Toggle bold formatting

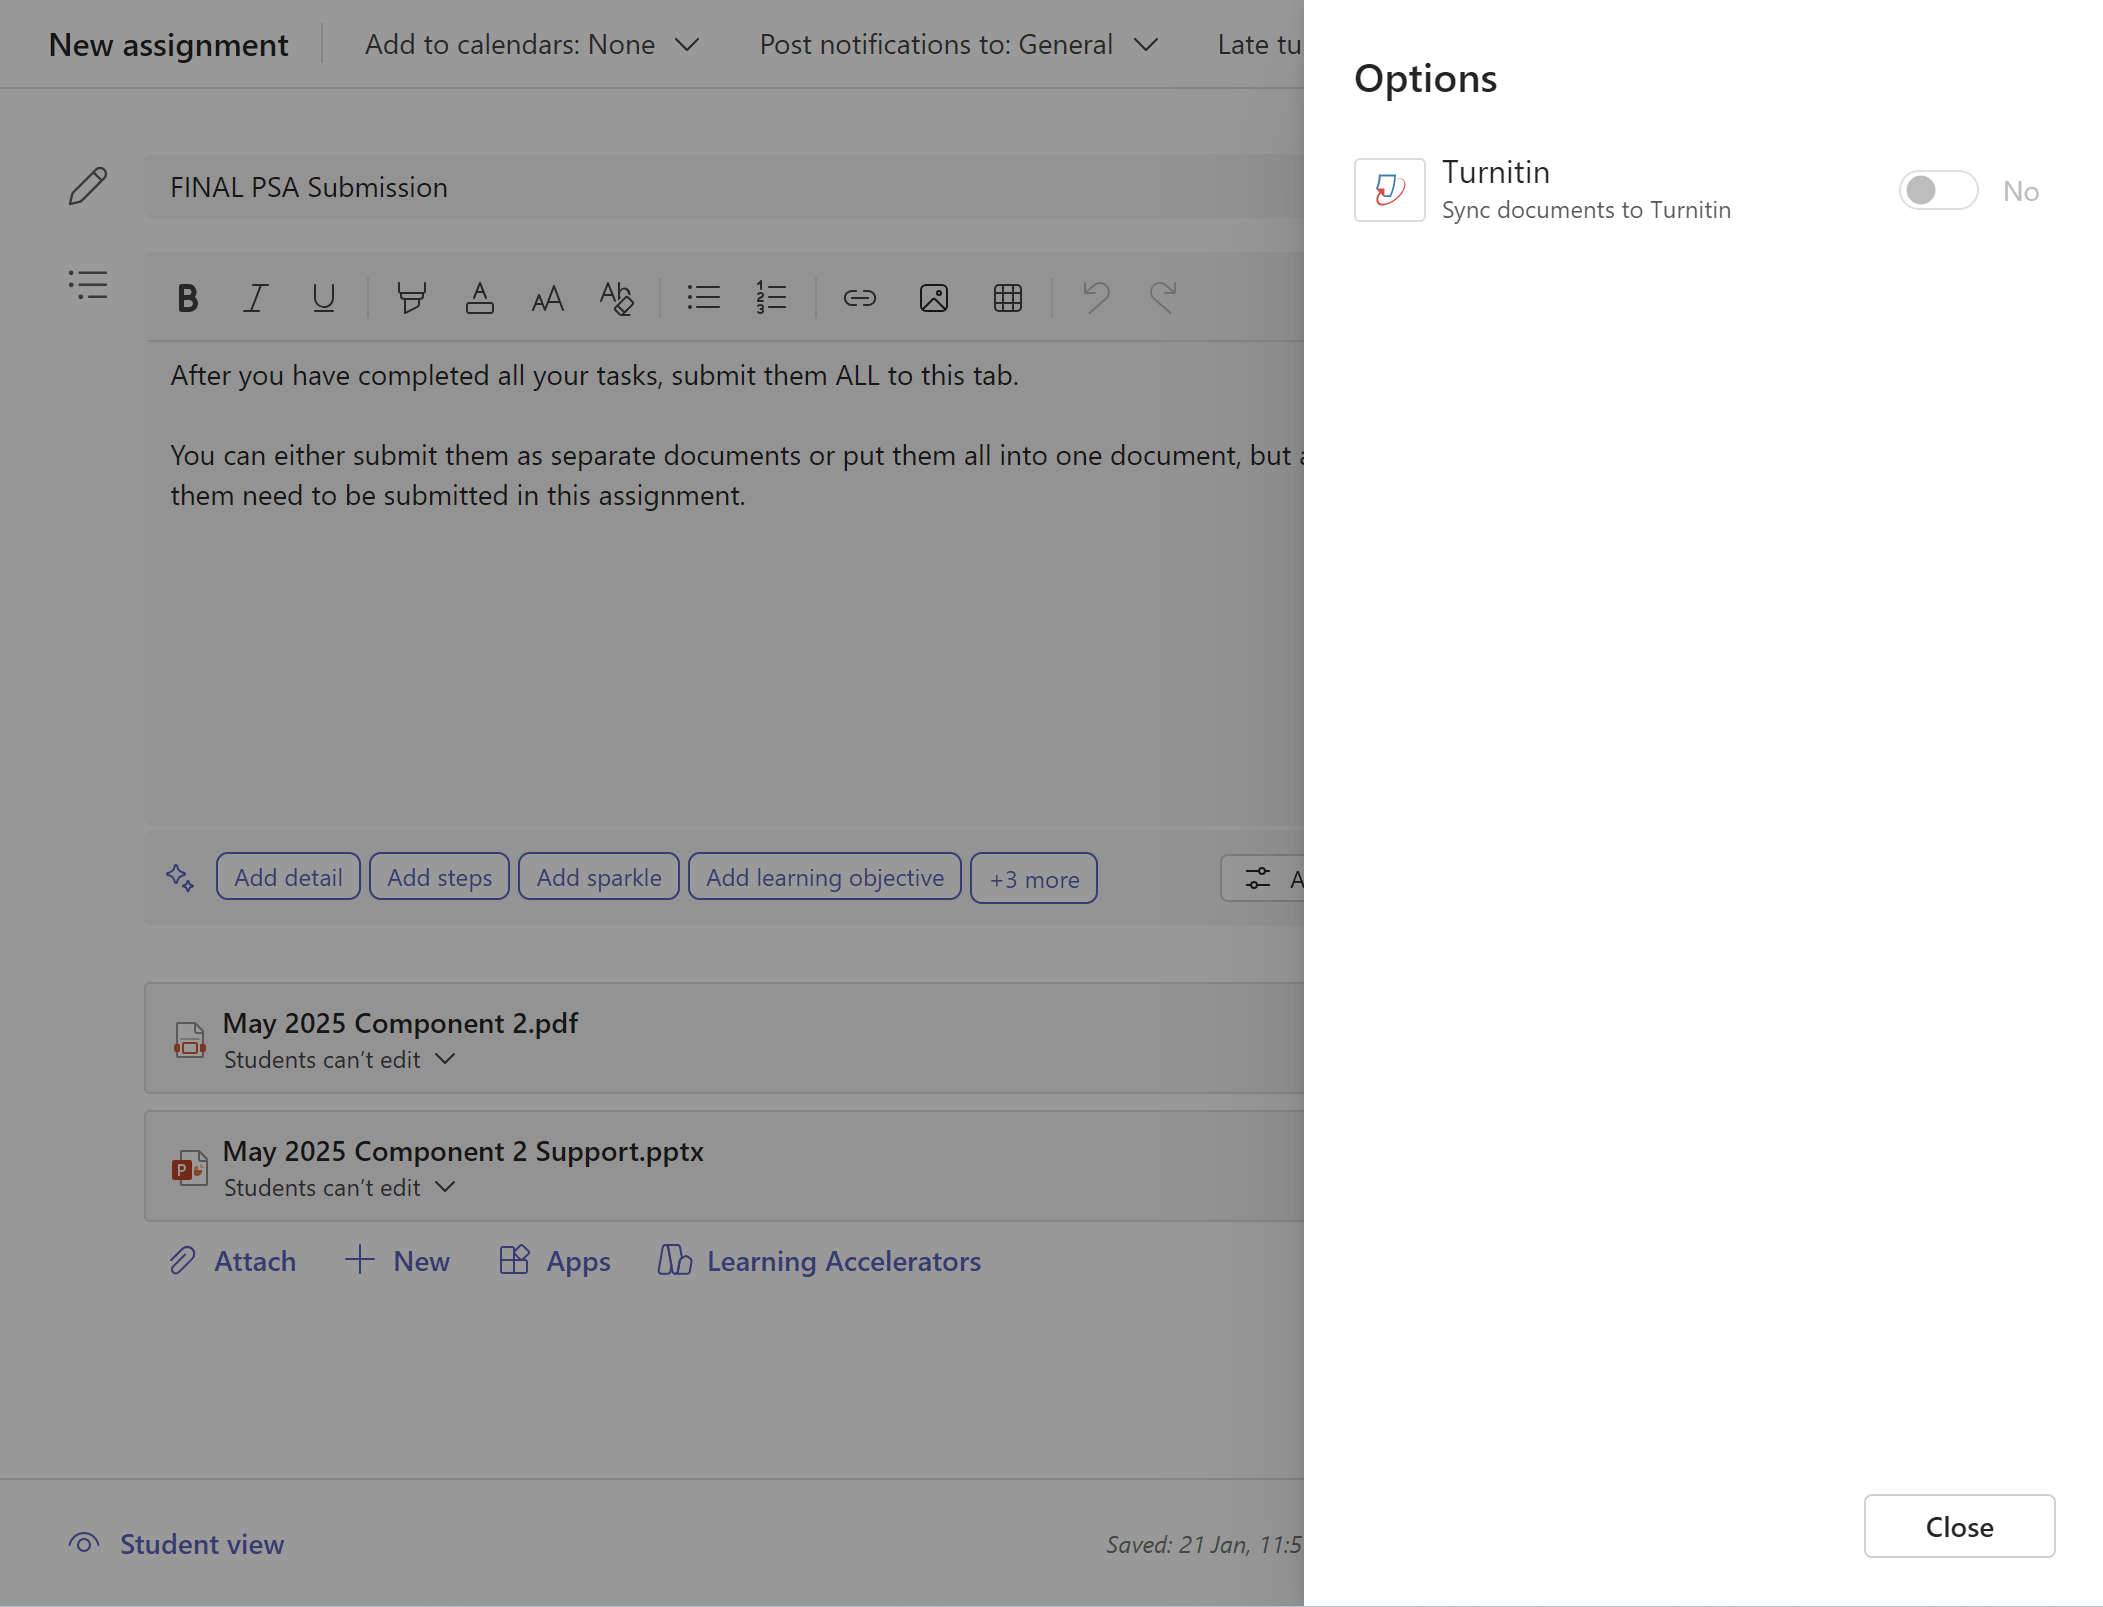pyautogui.click(x=187, y=298)
